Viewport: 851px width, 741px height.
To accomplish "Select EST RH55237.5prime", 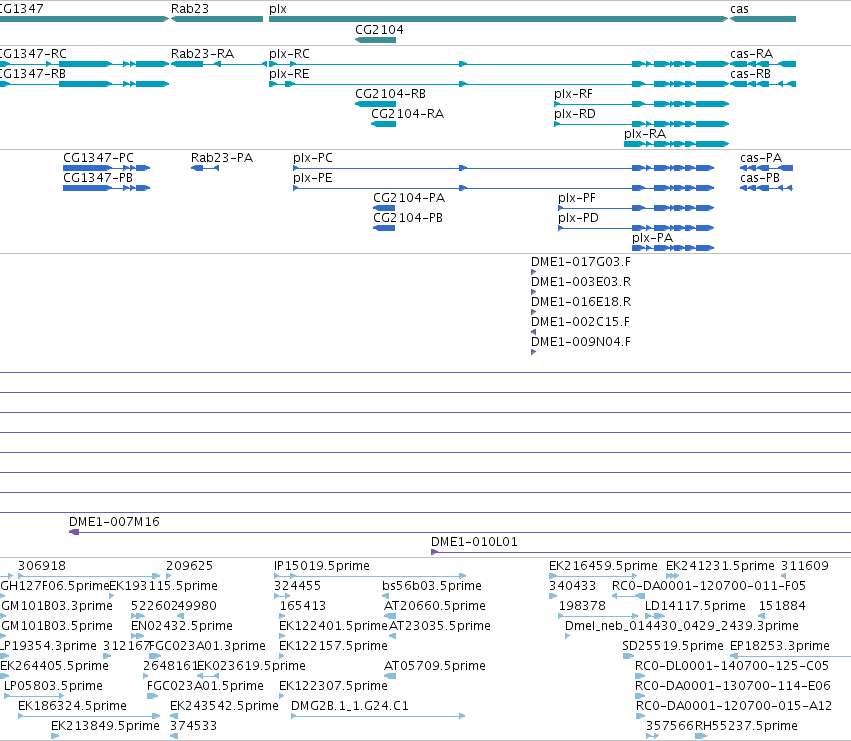I will point(746,727).
